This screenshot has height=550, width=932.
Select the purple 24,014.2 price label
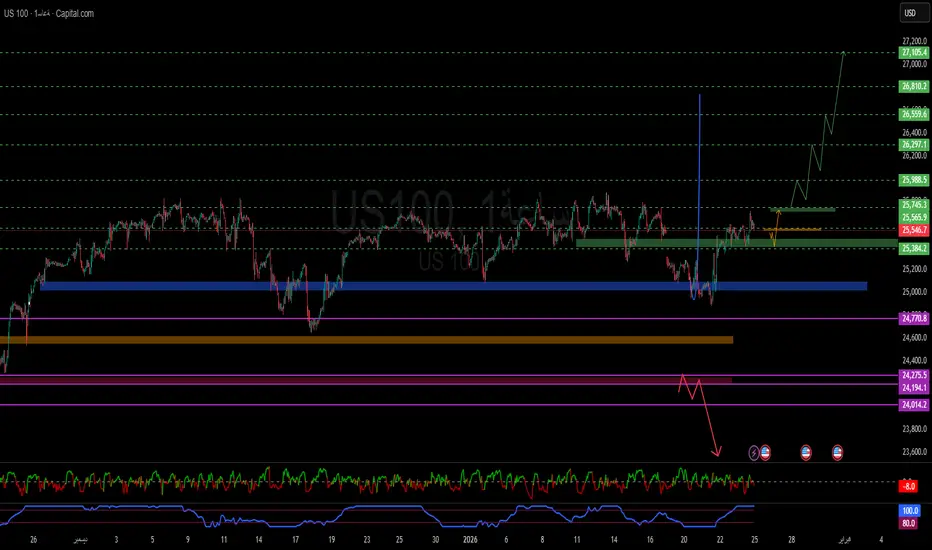(914, 404)
